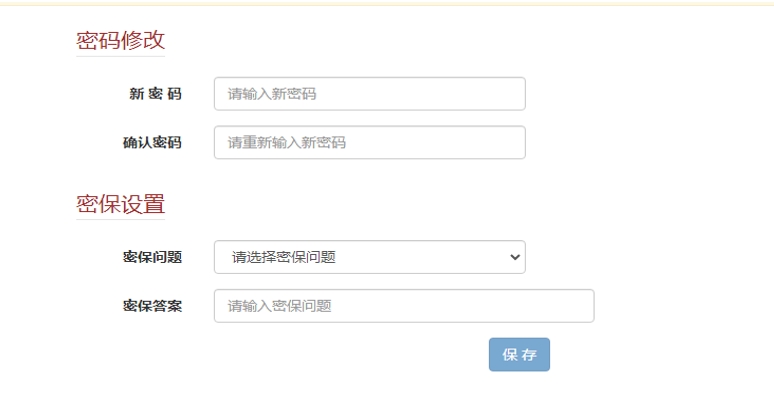Click the 请输入新密码 placeholder text

(272, 94)
